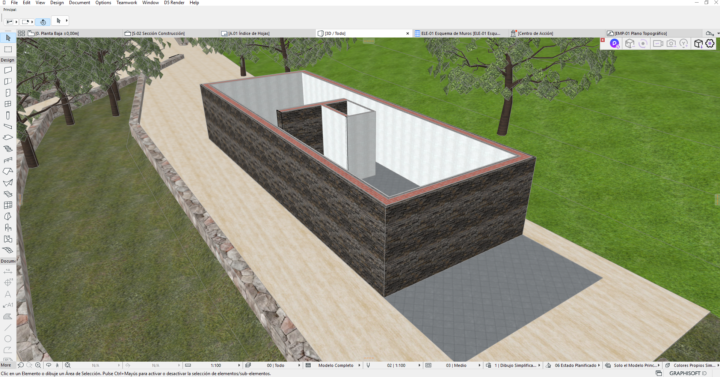720x377 pixels.
Task: Switch to S-02 Sección Construcción tab
Action: [170, 33]
